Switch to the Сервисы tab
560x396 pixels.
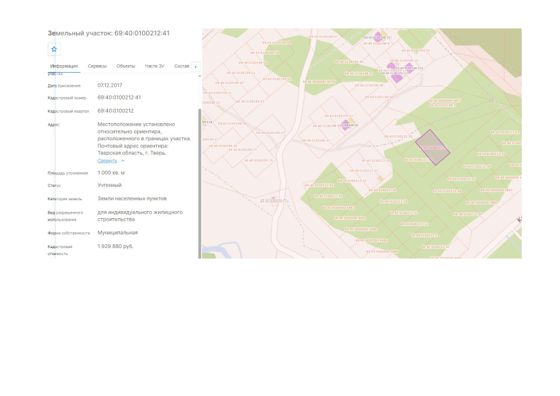pyautogui.click(x=97, y=66)
